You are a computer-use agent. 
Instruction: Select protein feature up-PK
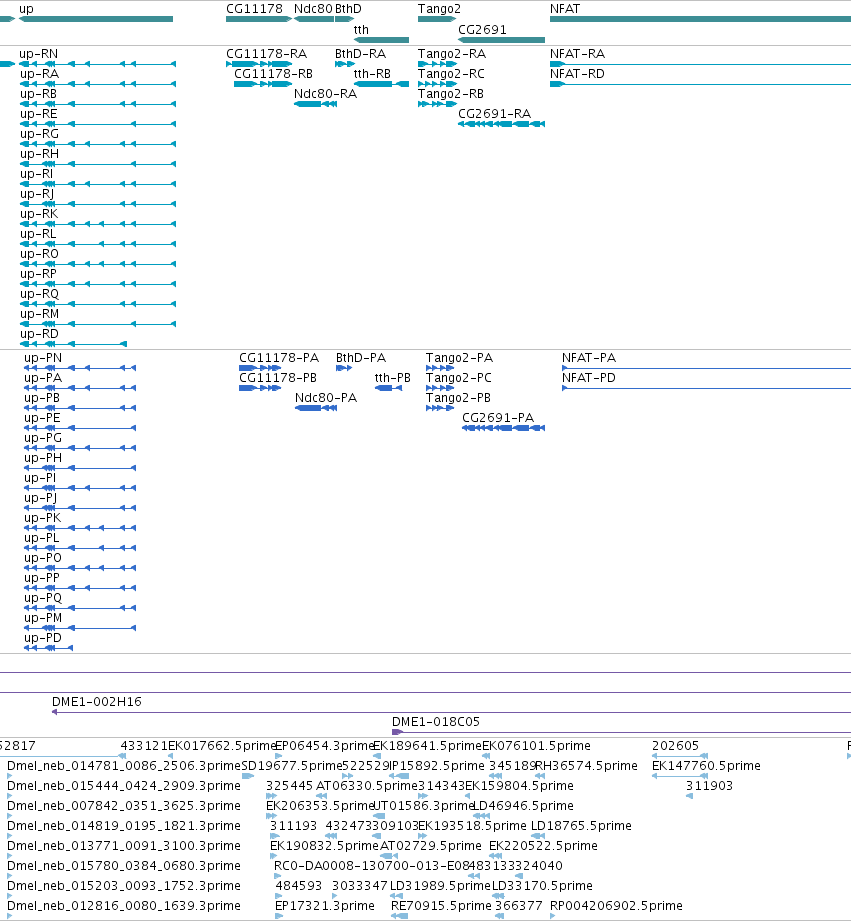pos(80,528)
